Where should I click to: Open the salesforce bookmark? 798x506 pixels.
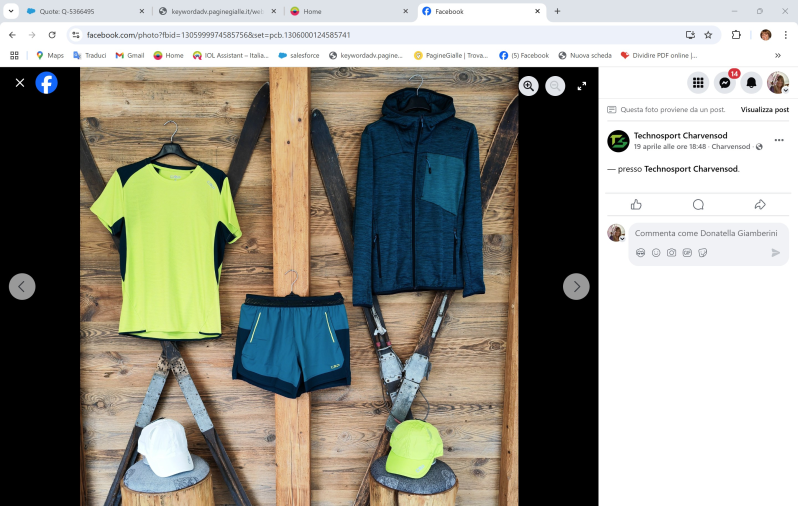299,55
